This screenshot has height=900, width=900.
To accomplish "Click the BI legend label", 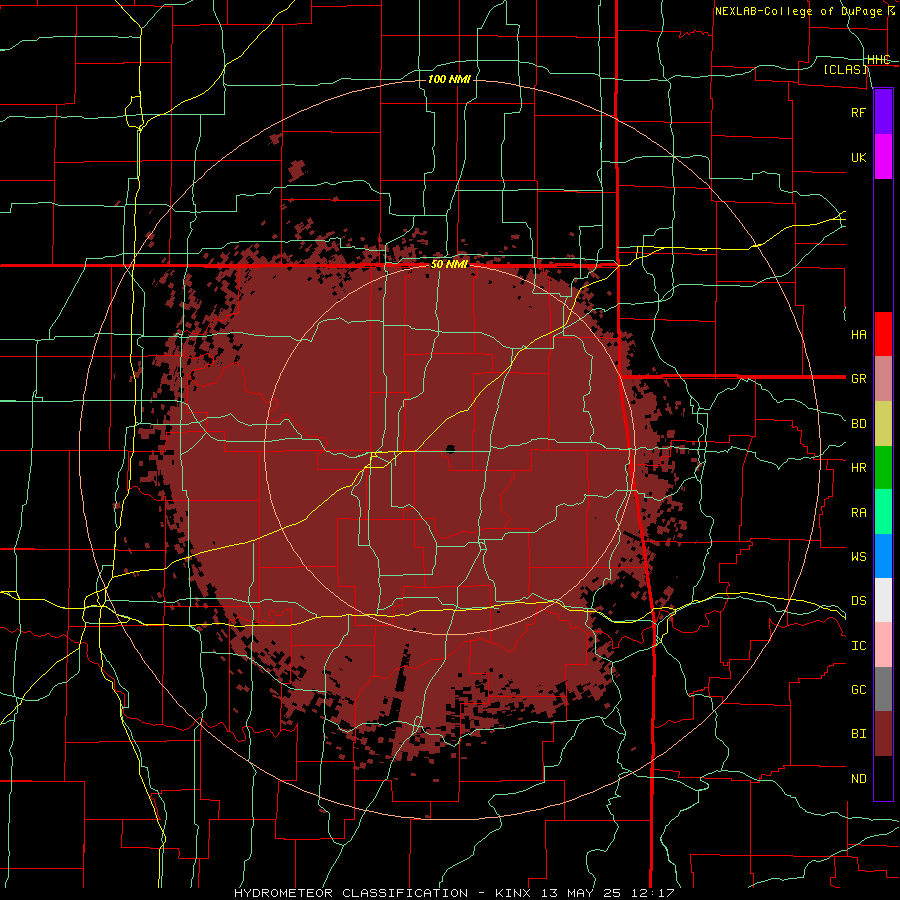I will 858,734.
